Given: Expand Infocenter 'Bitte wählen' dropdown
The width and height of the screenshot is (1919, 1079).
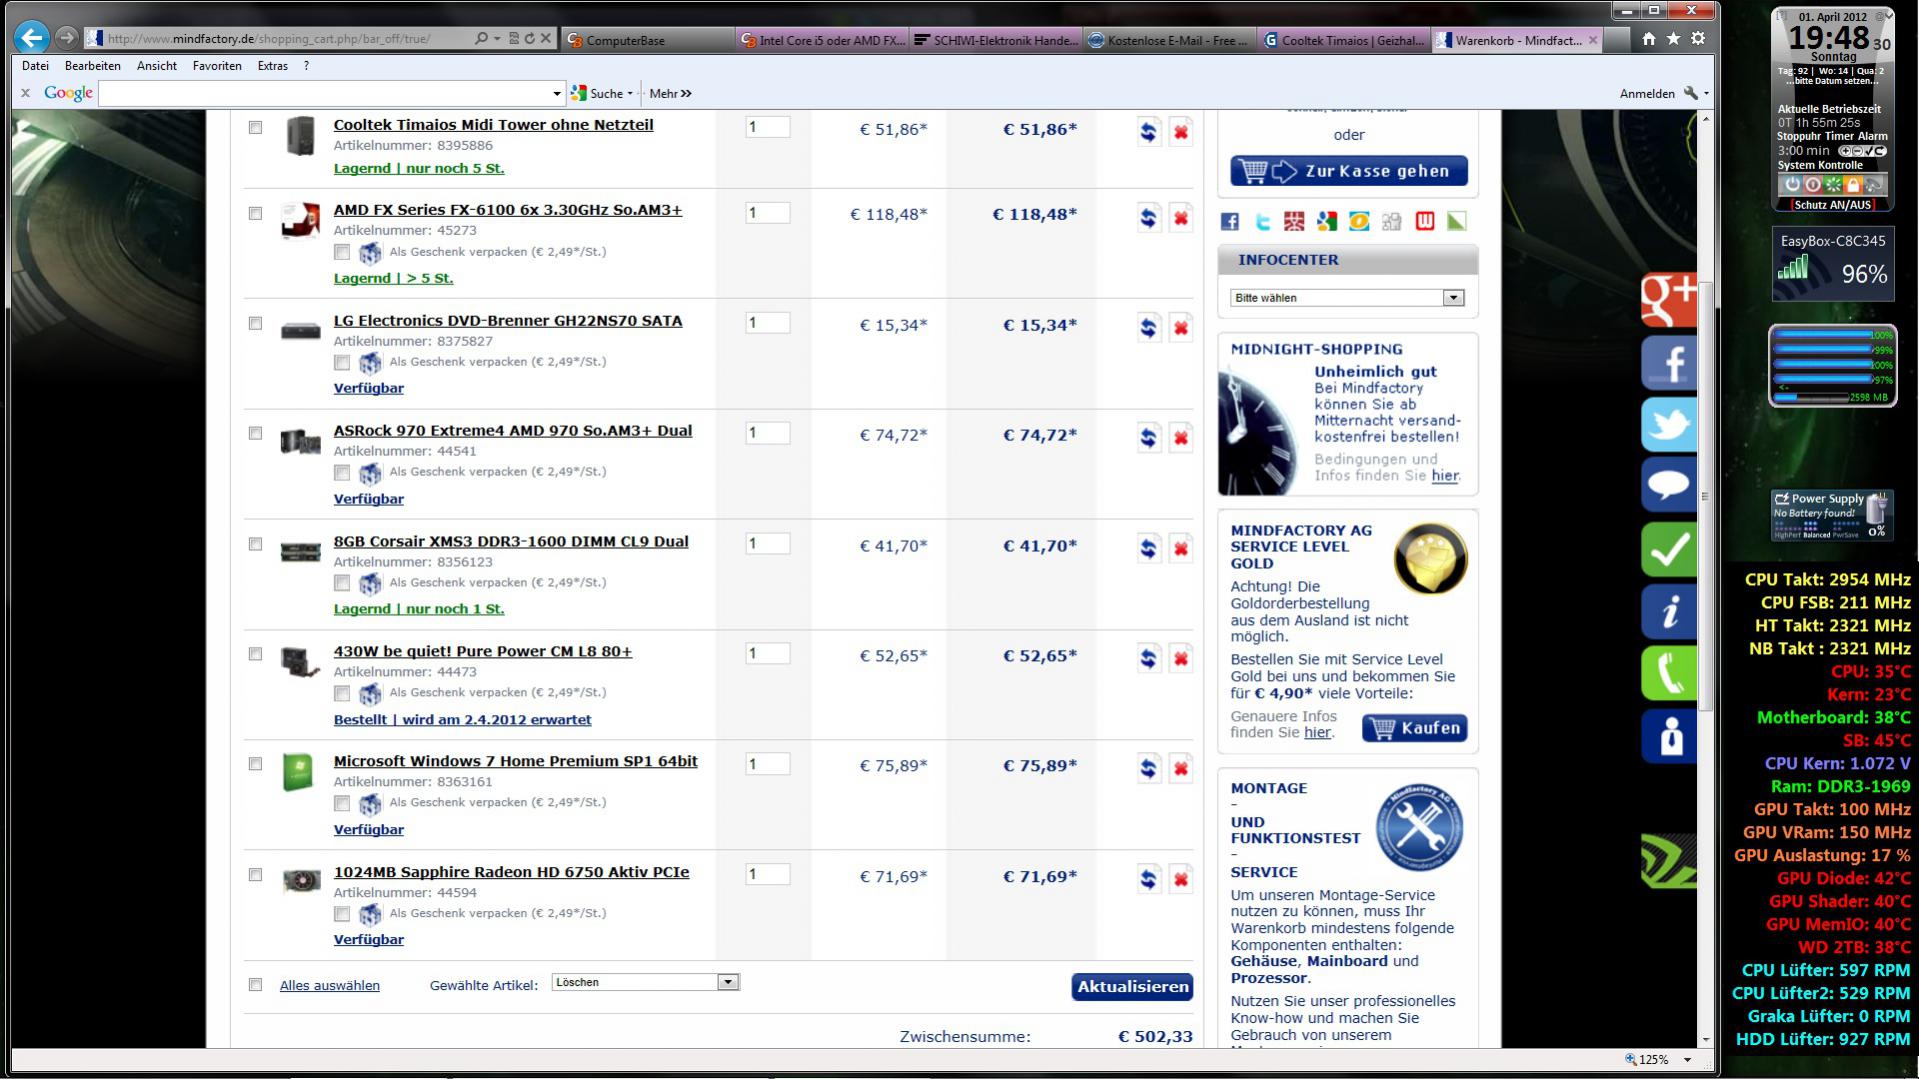Looking at the screenshot, I should (x=1347, y=298).
